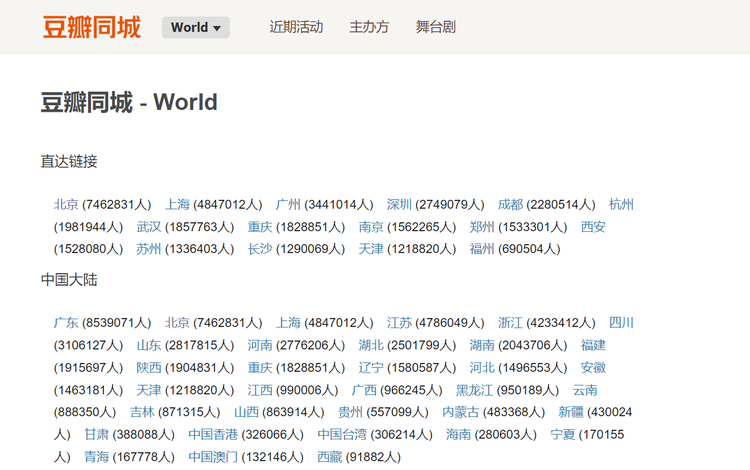This screenshot has width=750, height=470.
Task: Open 北京 link under 直达链接
Action: pyautogui.click(x=66, y=205)
